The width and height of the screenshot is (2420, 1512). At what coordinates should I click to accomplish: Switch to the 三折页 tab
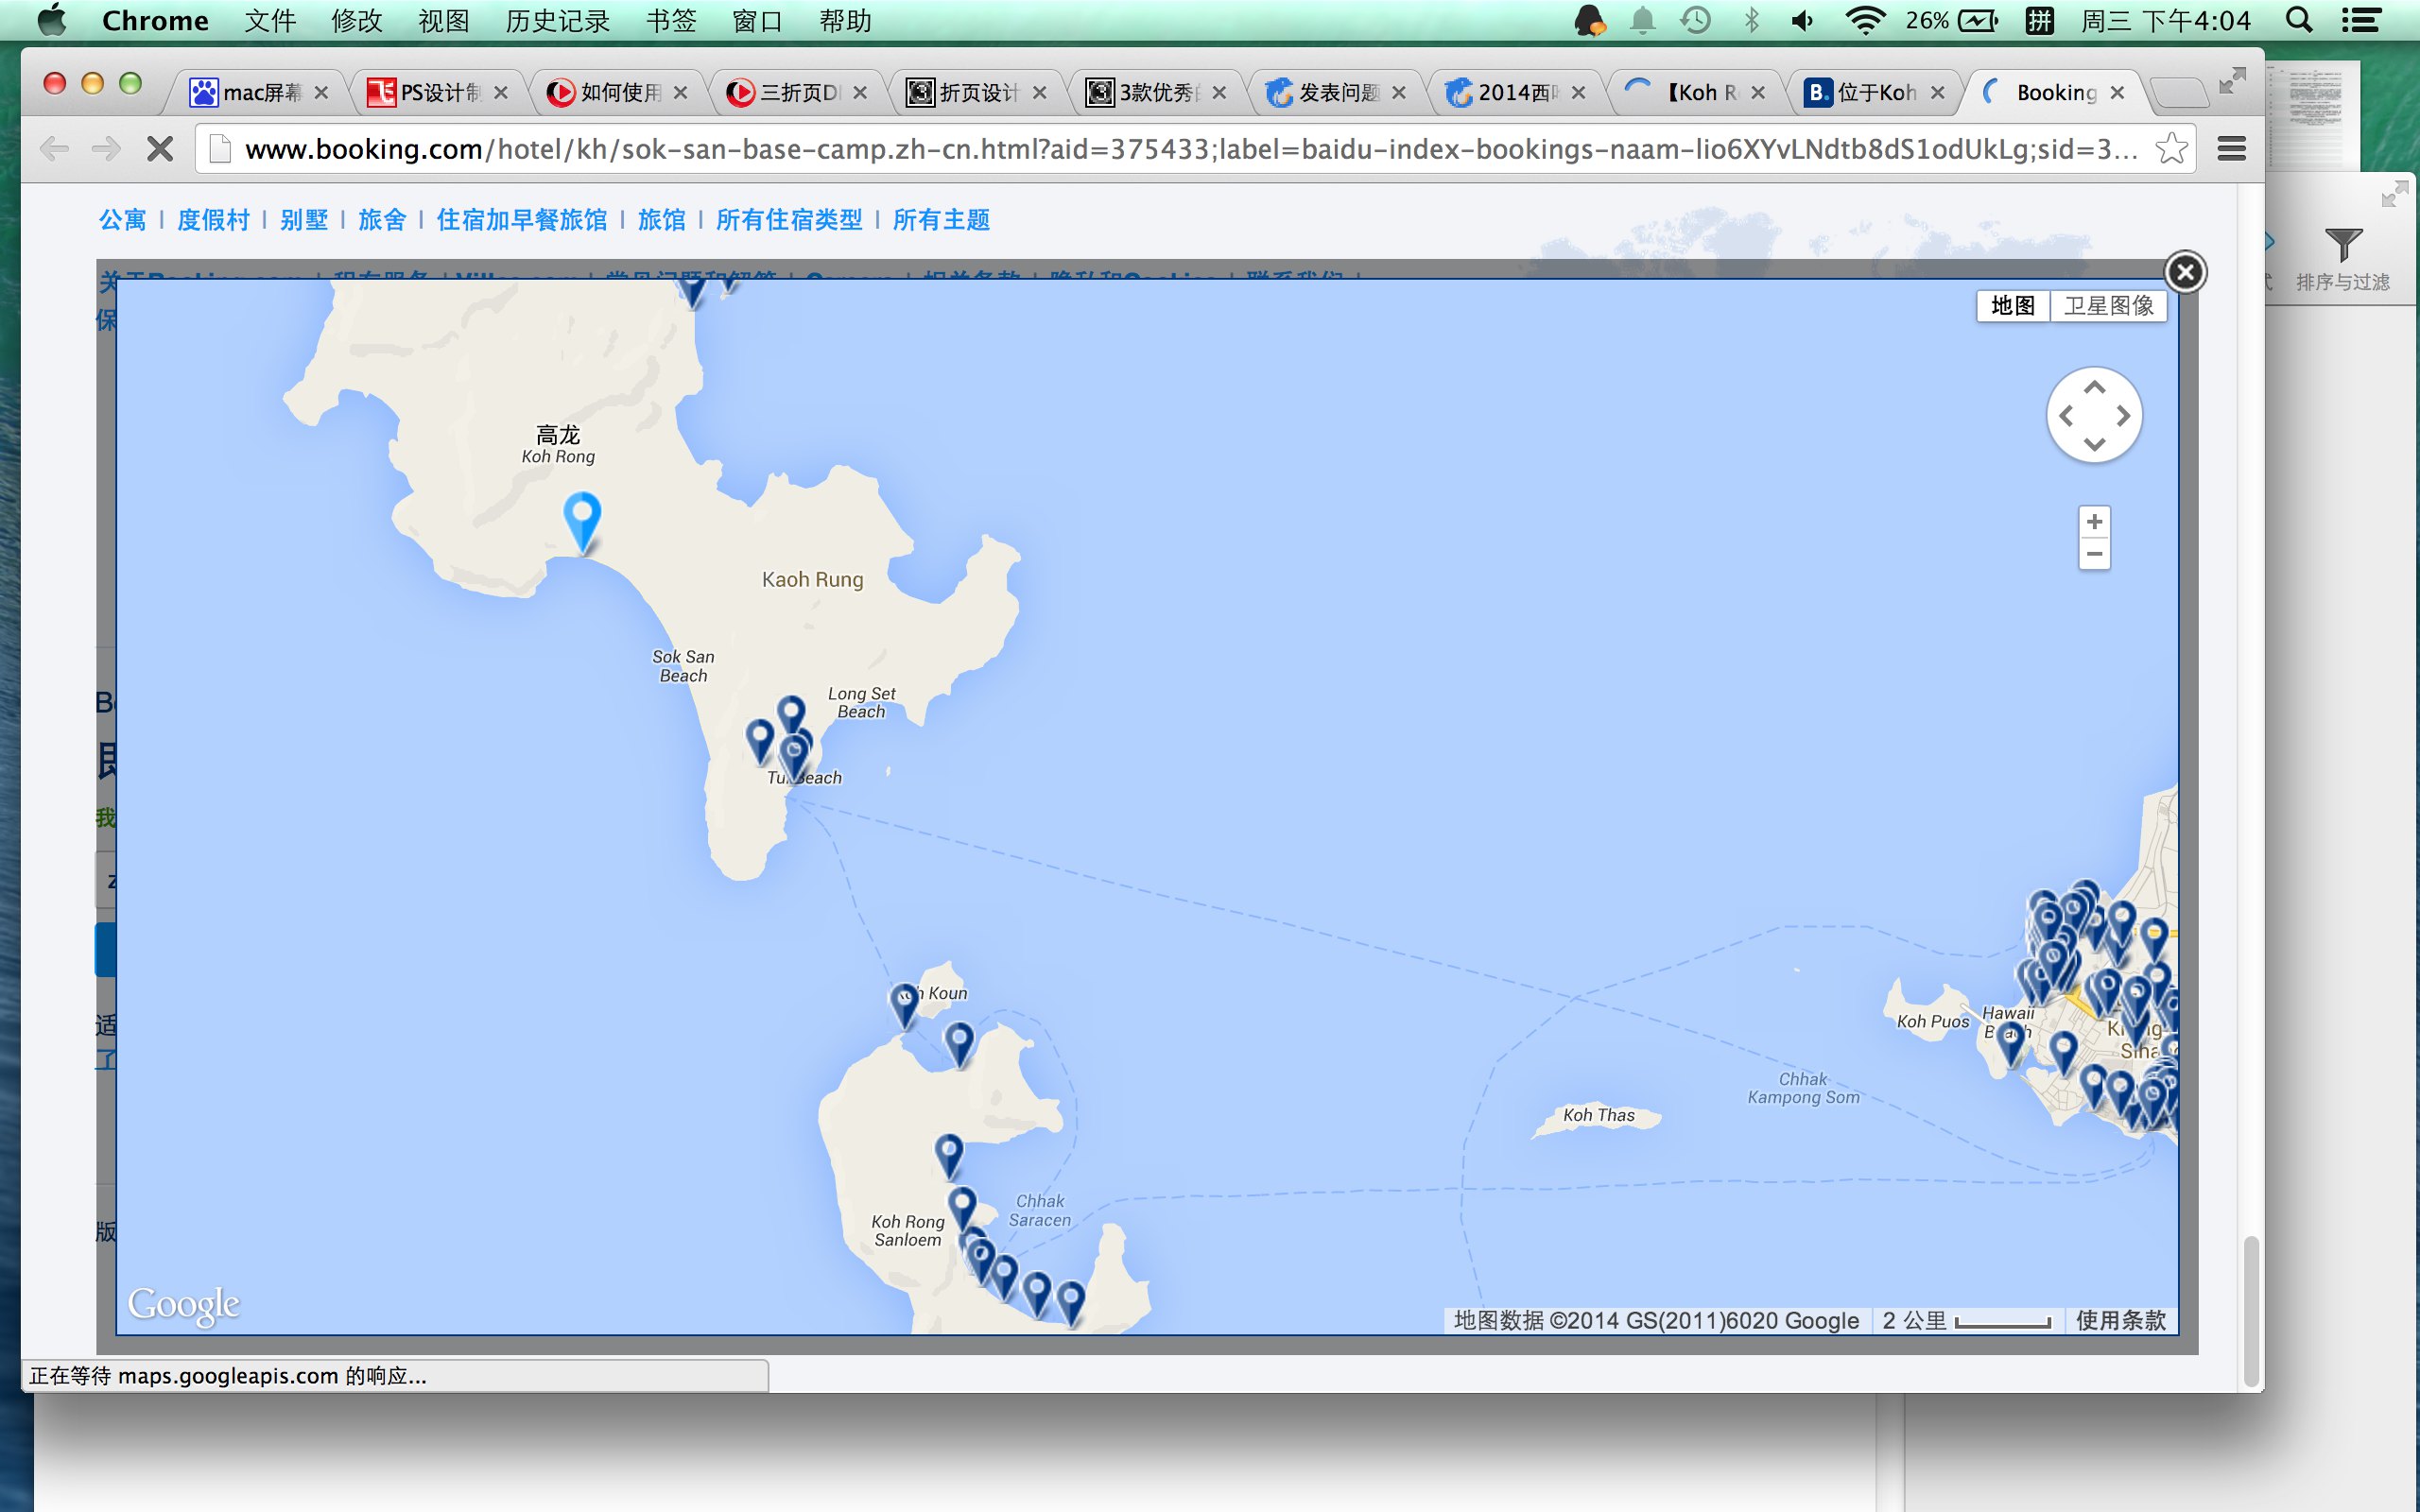798,92
